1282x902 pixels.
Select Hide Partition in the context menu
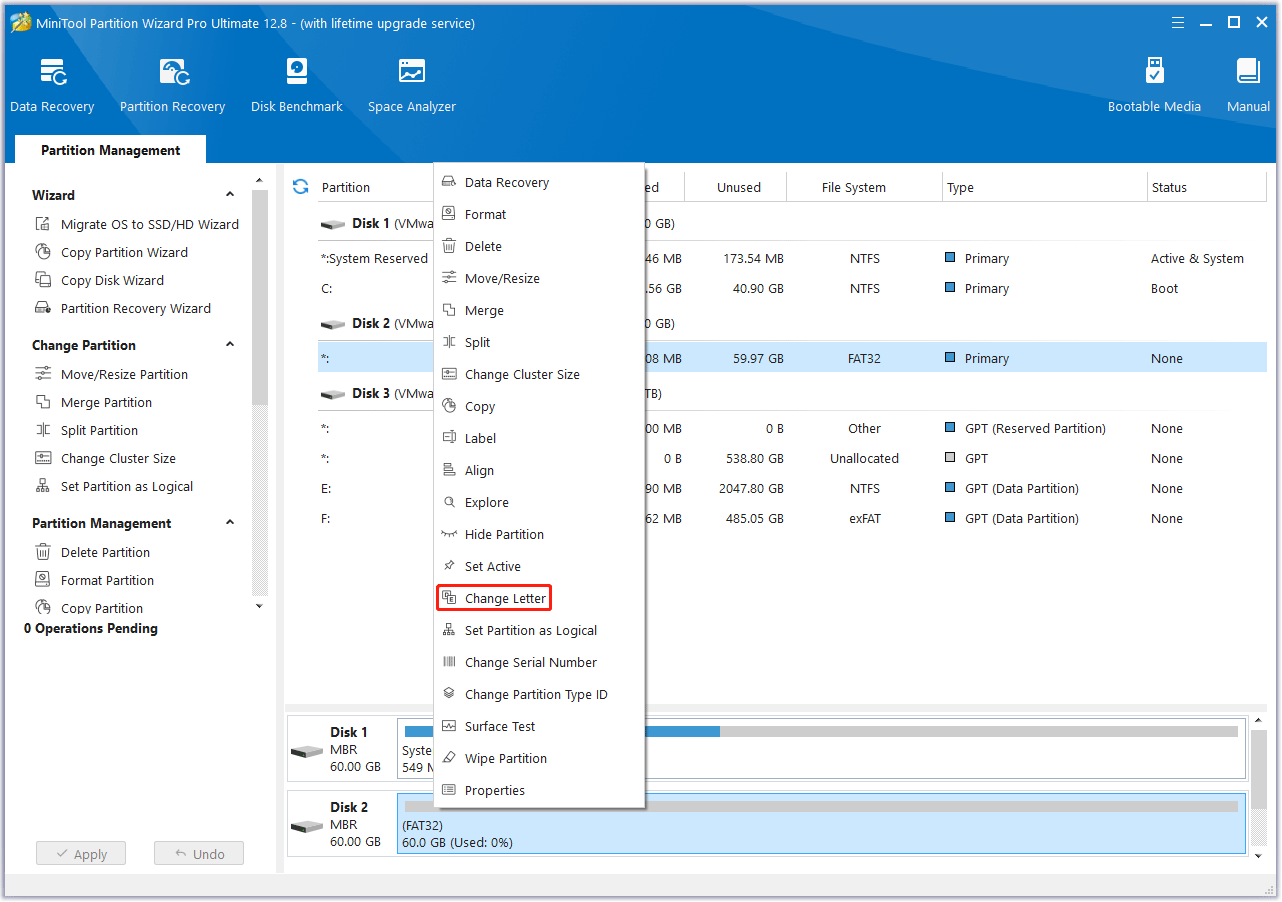(x=539, y=534)
